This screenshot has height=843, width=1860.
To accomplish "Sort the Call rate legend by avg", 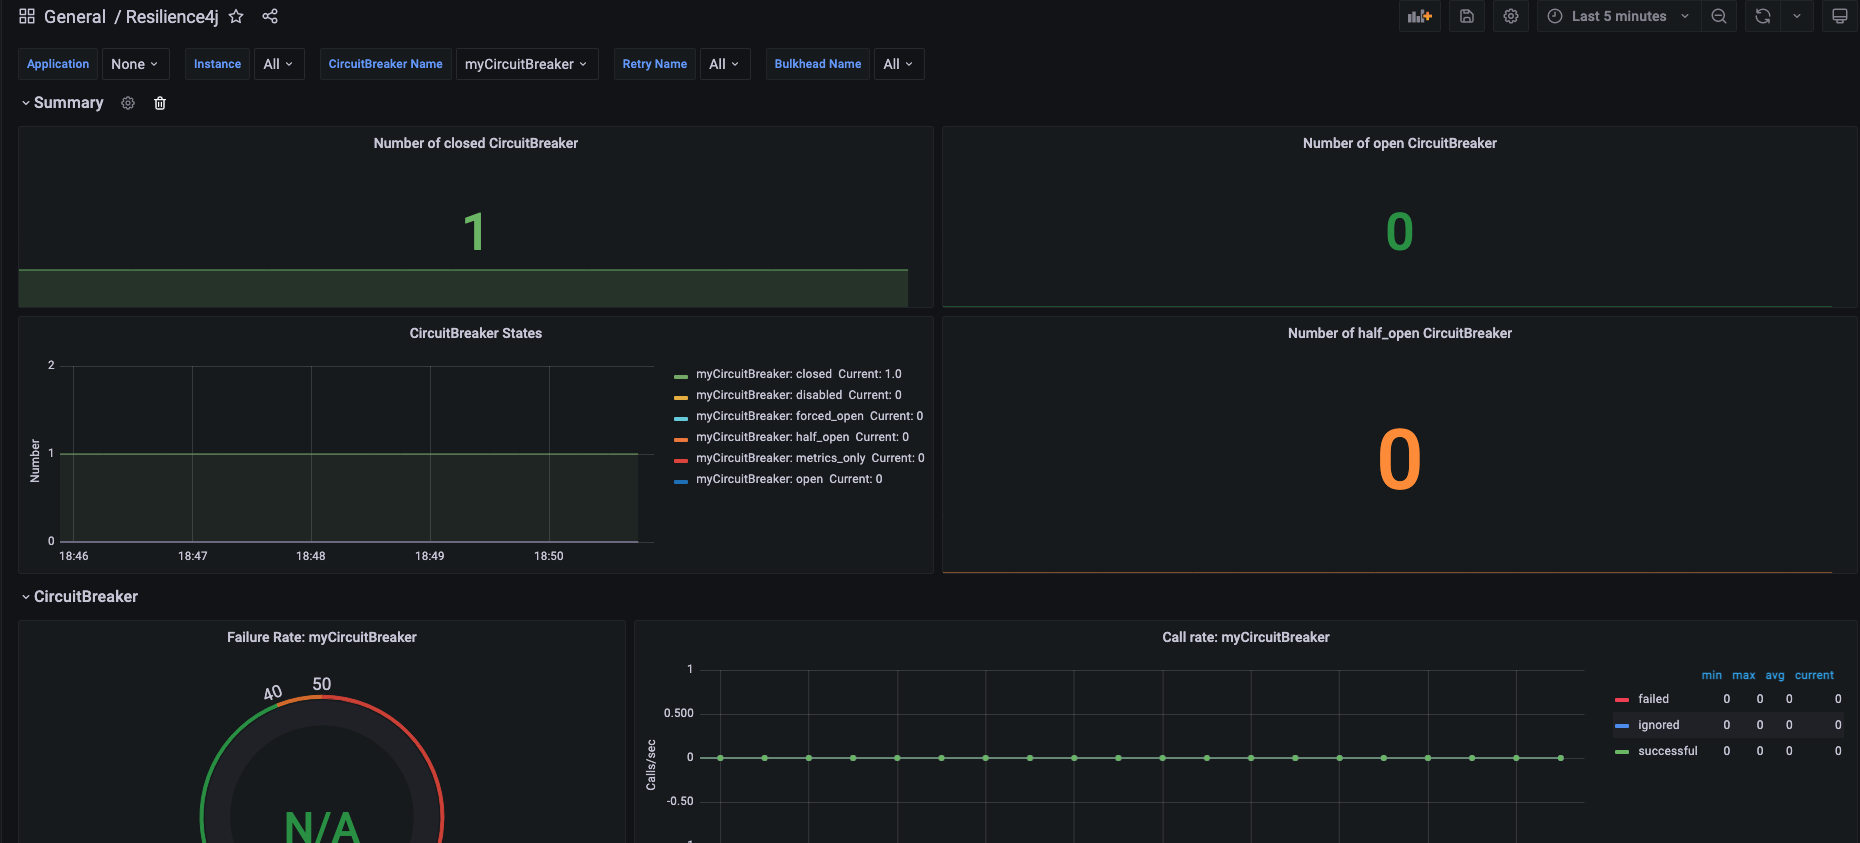I will pyautogui.click(x=1775, y=675).
